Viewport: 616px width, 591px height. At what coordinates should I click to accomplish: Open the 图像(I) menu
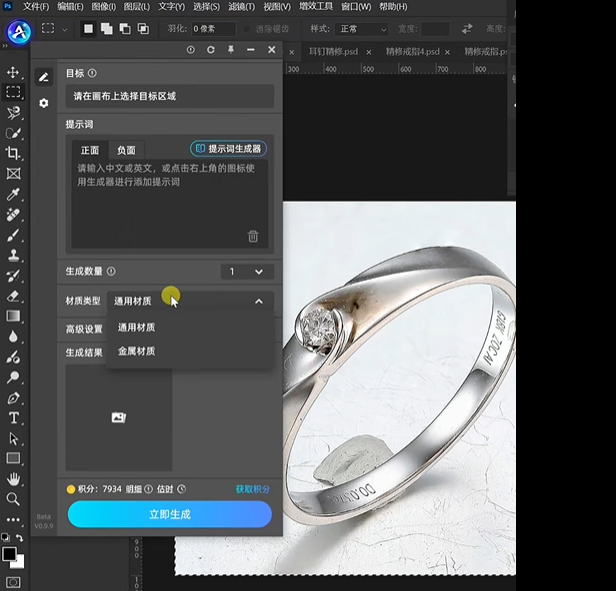pyautogui.click(x=104, y=7)
